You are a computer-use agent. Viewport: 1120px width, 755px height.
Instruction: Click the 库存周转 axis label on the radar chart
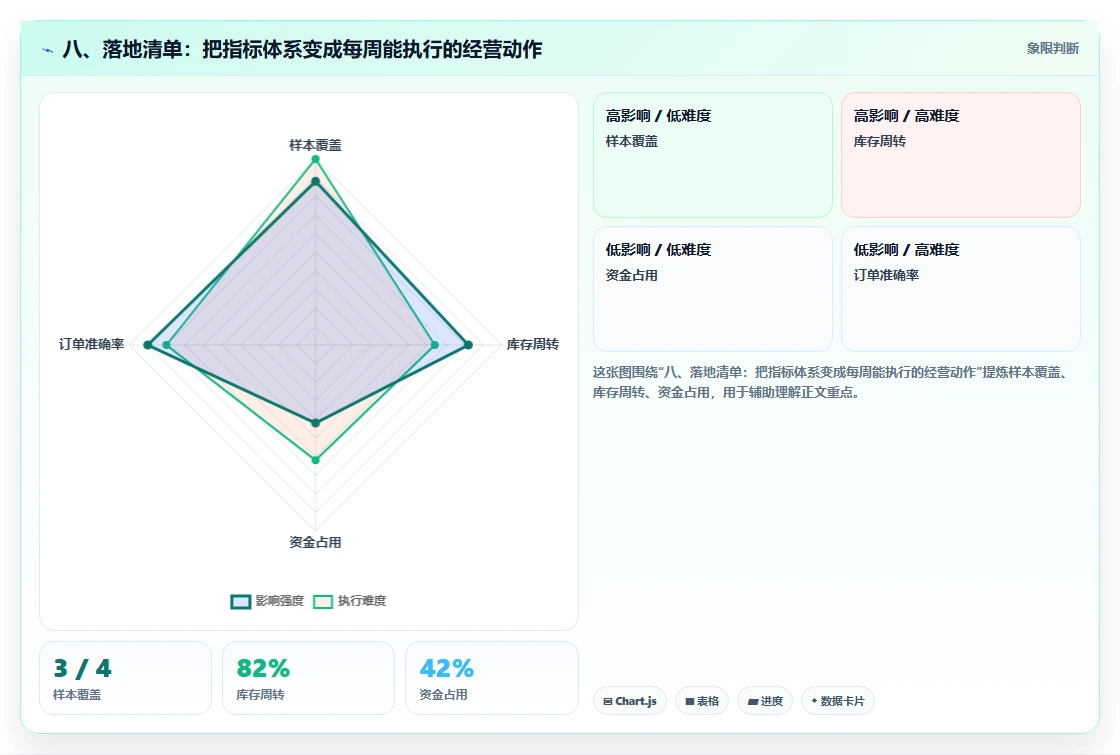tap(532, 344)
